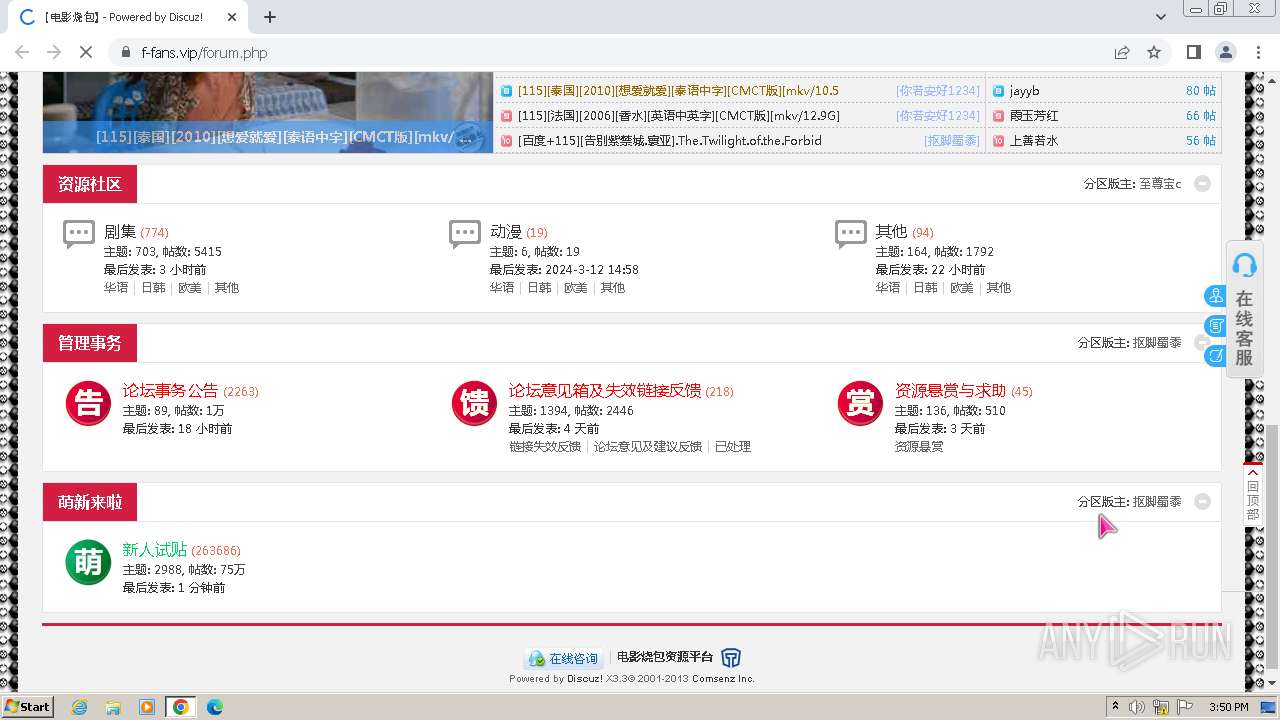Open 抠脚蜀黍 moderator link in 管理事务 header
The image size is (1280, 720).
(x=1157, y=343)
